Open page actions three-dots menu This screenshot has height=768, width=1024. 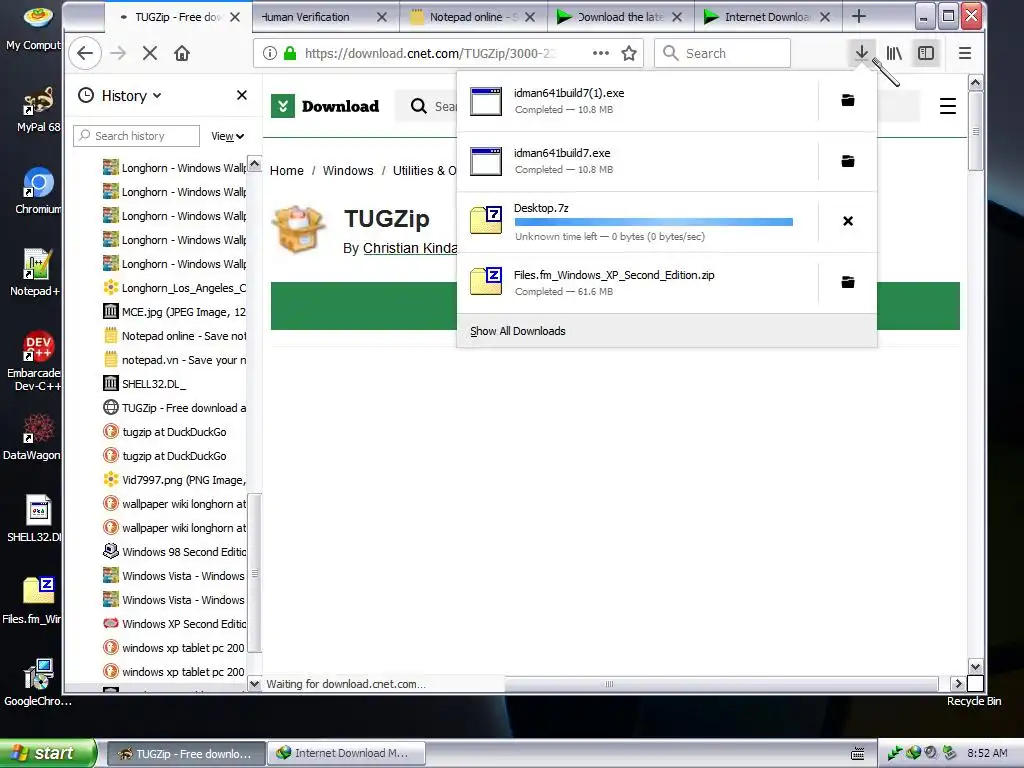601,53
